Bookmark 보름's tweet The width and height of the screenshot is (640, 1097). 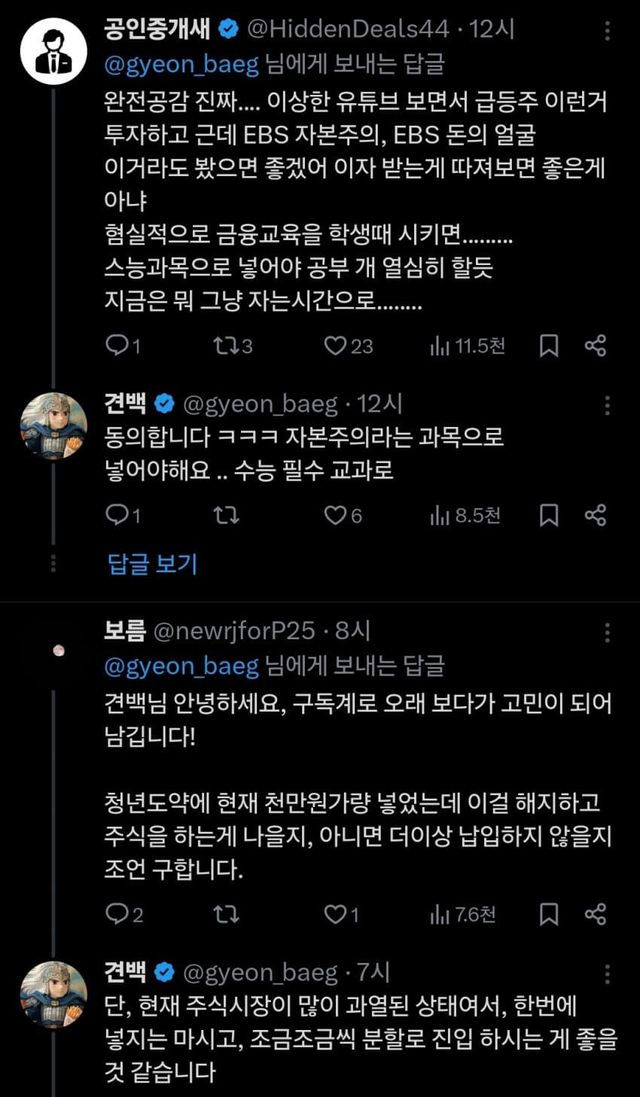click(x=549, y=914)
